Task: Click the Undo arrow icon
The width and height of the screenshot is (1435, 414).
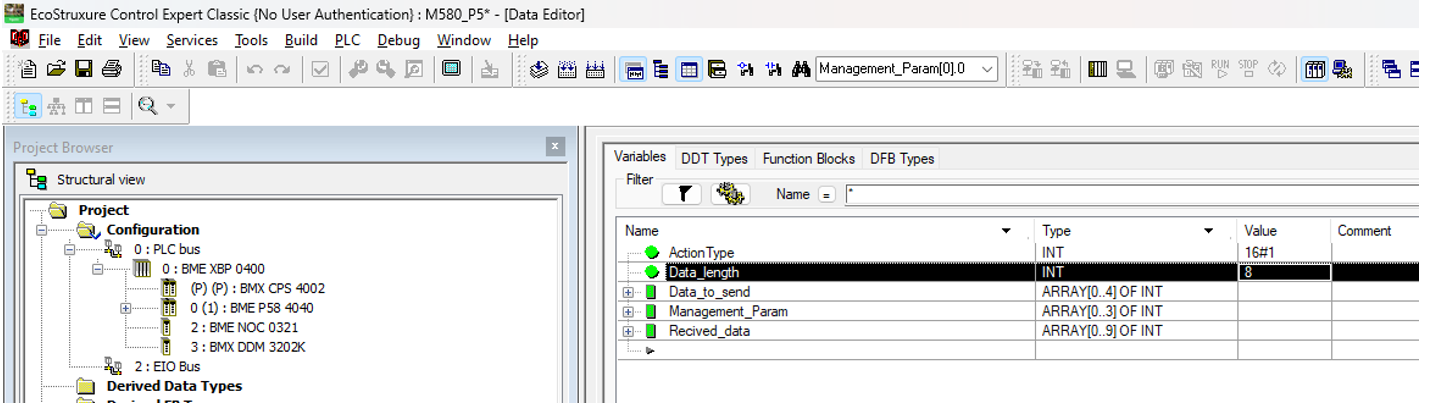Action: [x=254, y=69]
